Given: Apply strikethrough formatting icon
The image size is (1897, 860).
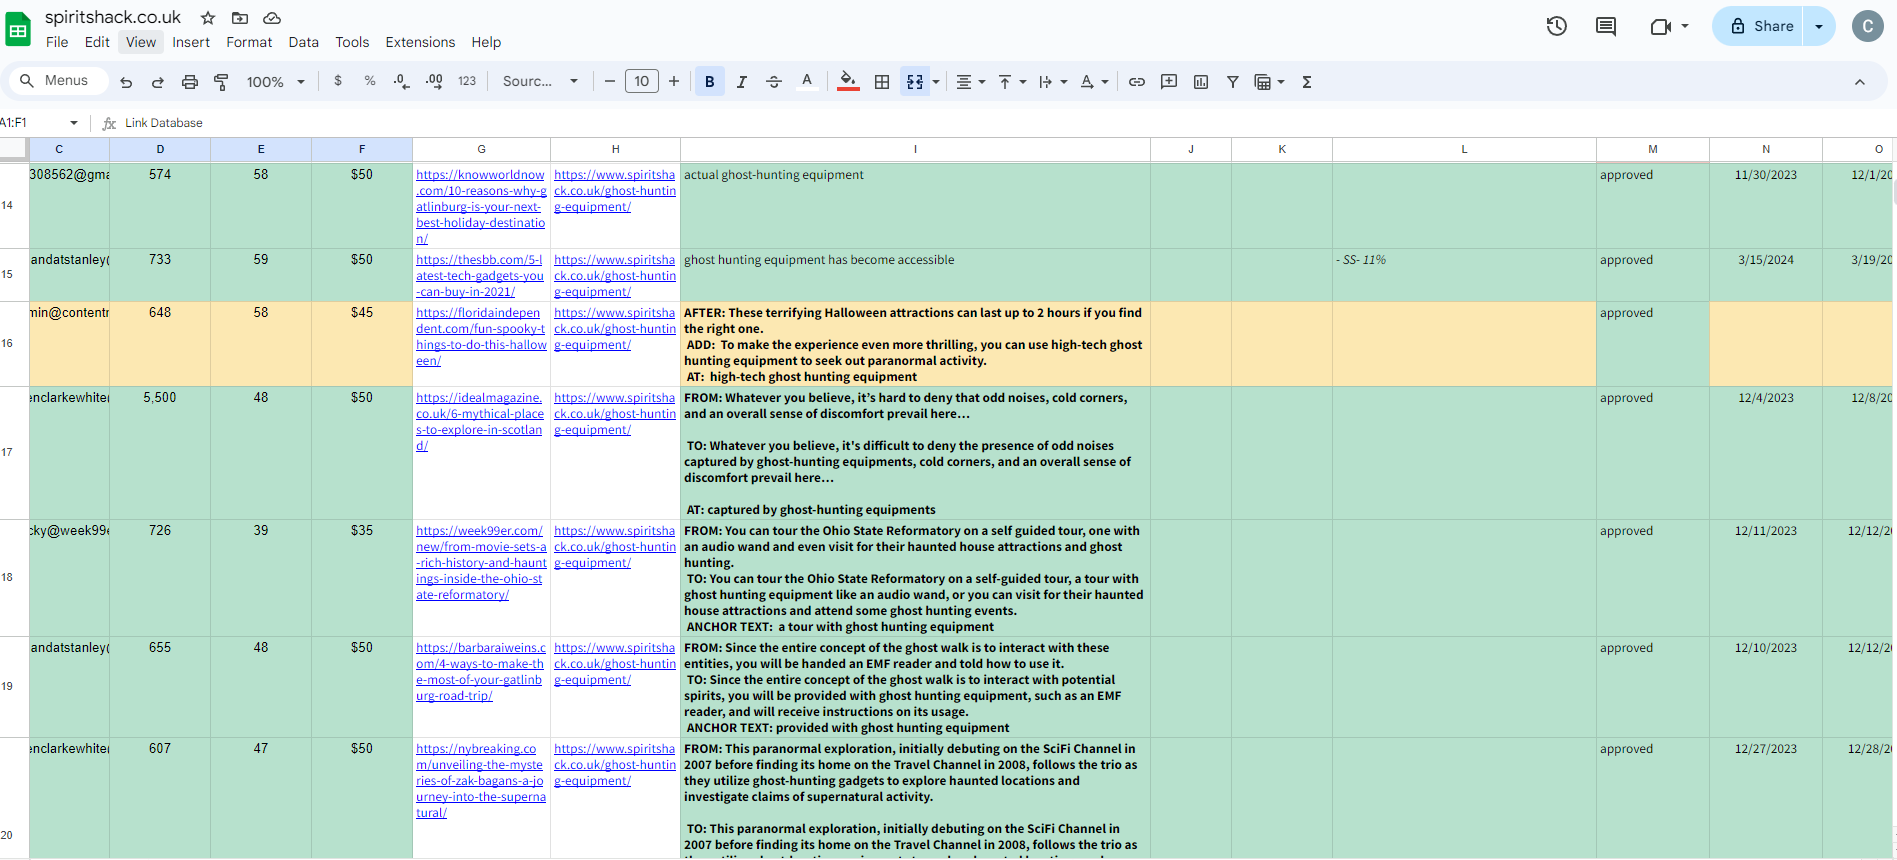Looking at the screenshot, I should coord(774,82).
